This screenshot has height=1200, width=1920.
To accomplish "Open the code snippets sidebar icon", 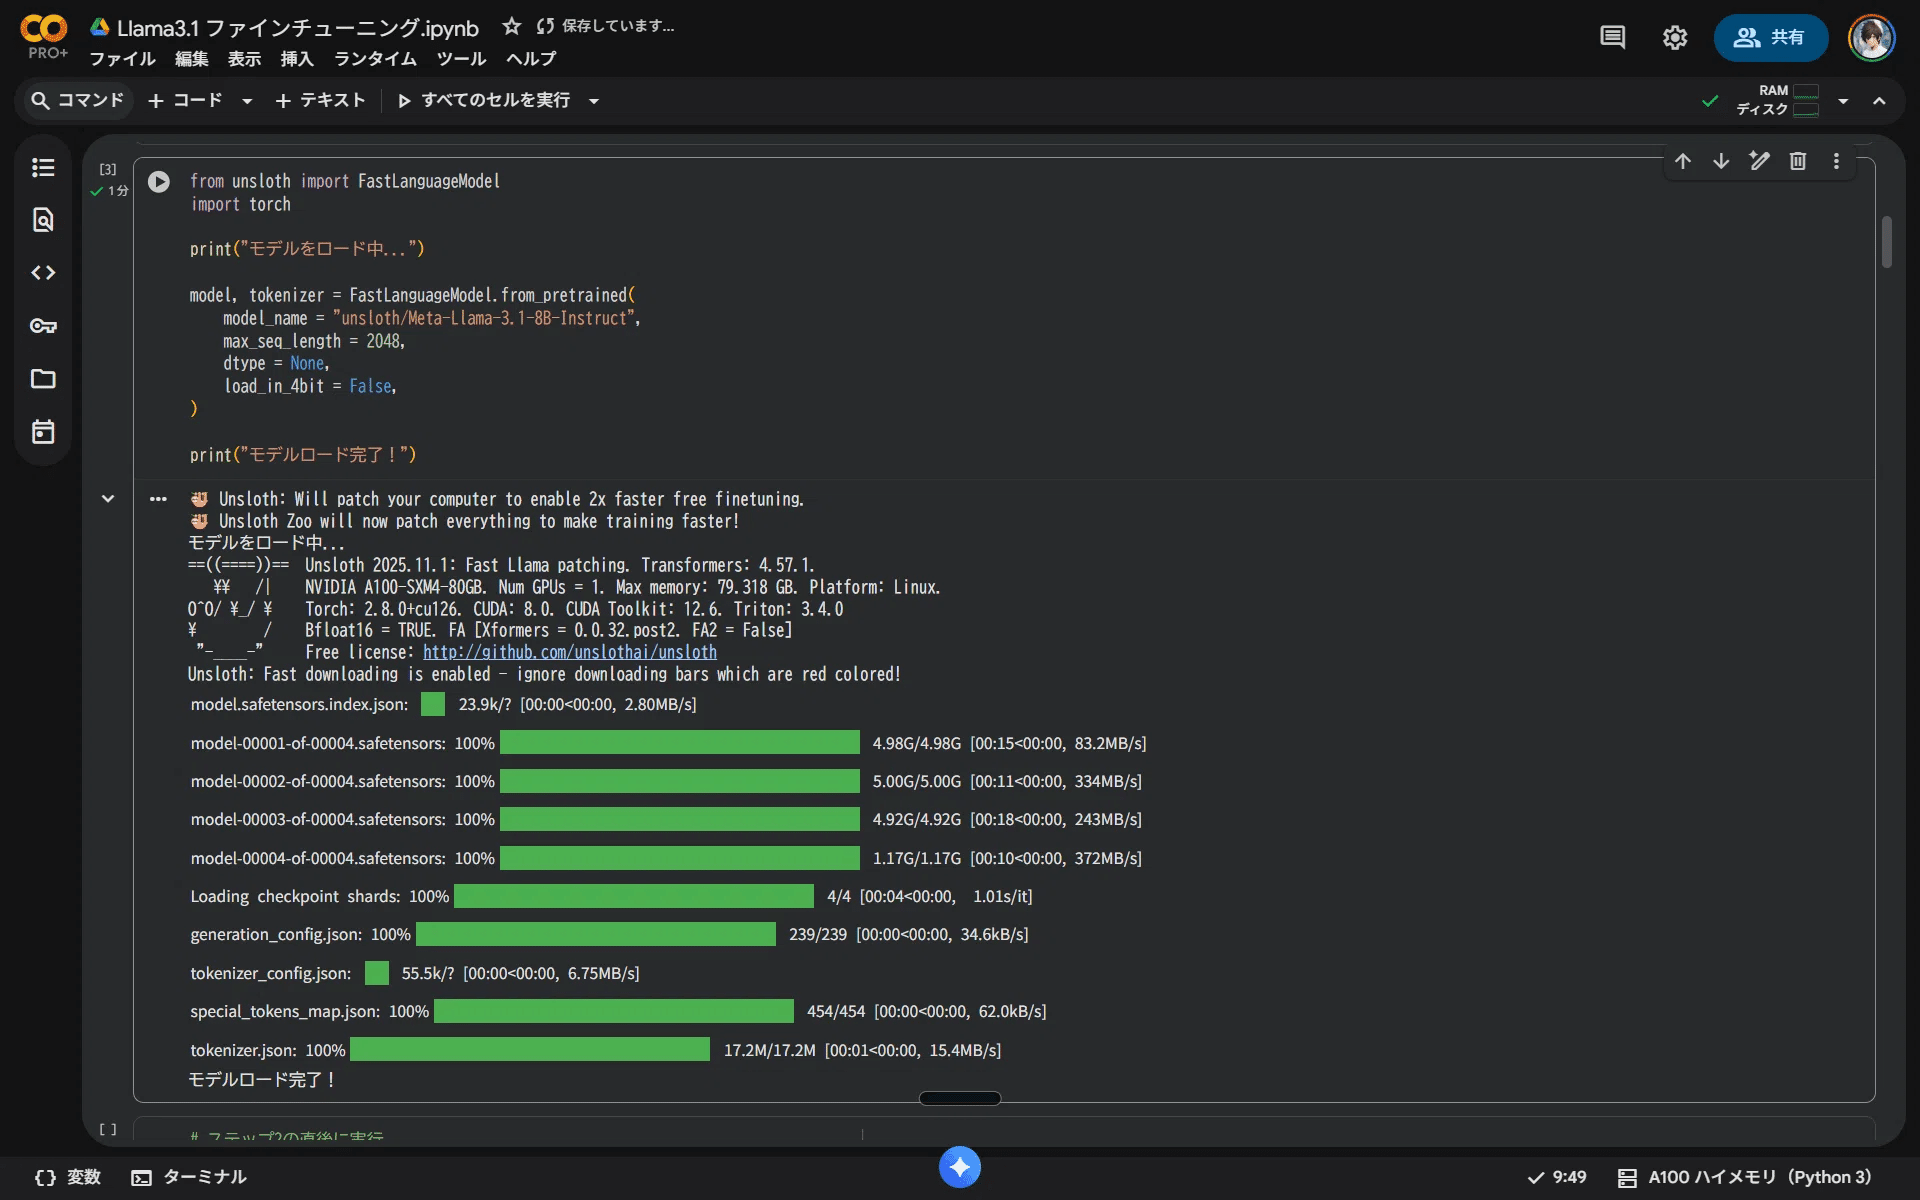I will [43, 273].
